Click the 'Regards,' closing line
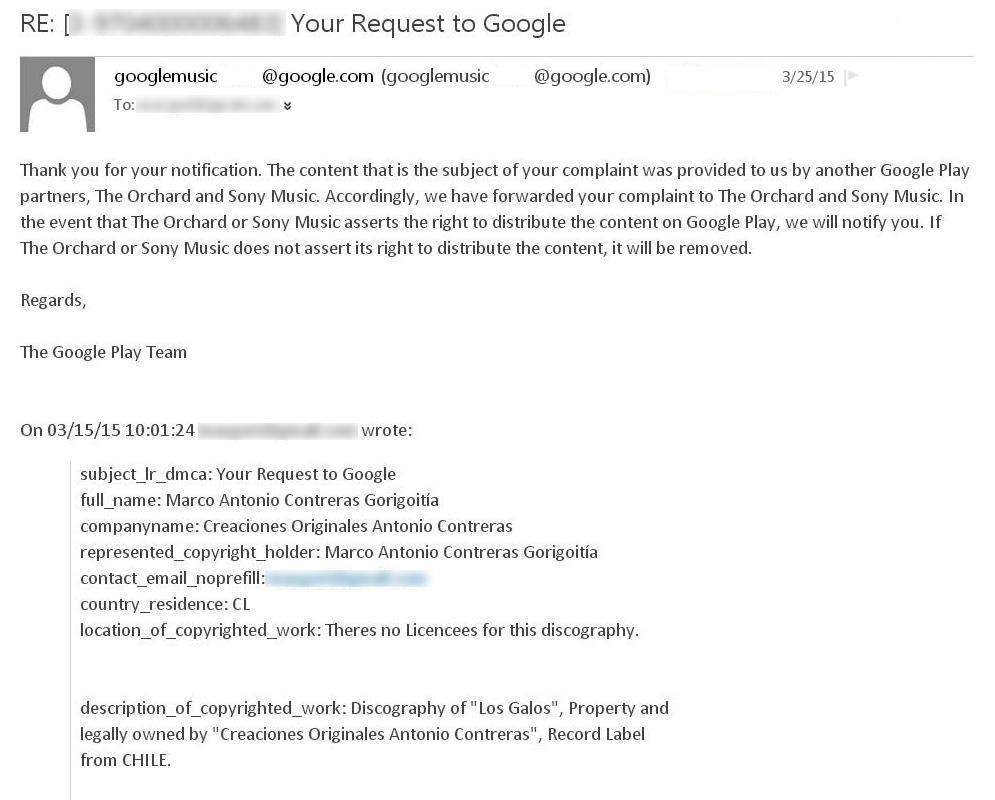995x800 pixels. pyautogui.click(x=54, y=300)
